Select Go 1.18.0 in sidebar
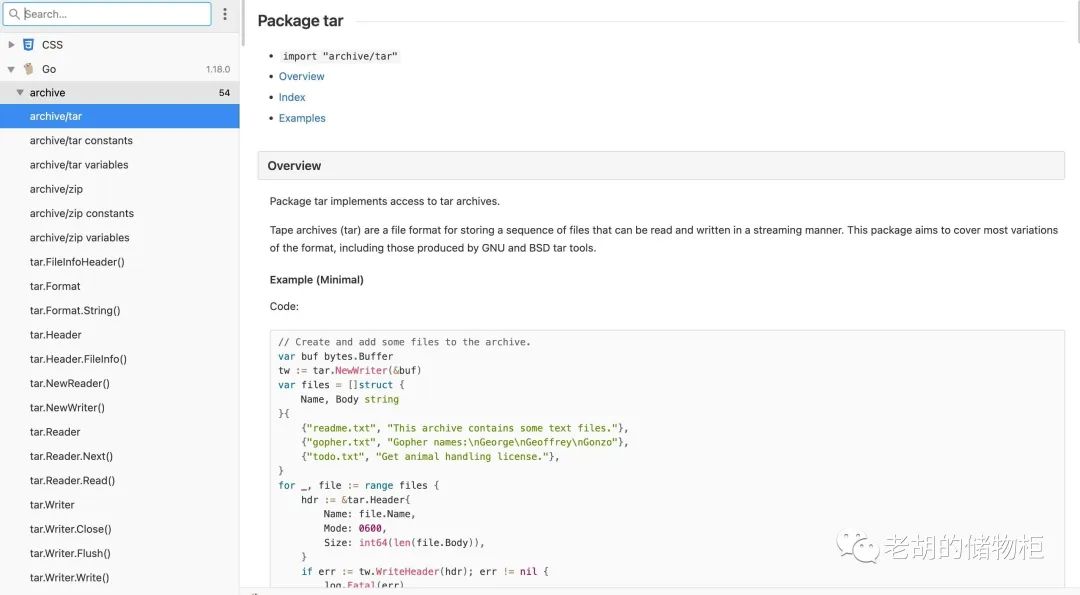The width and height of the screenshot is (1080, 595). pos(120,69)
